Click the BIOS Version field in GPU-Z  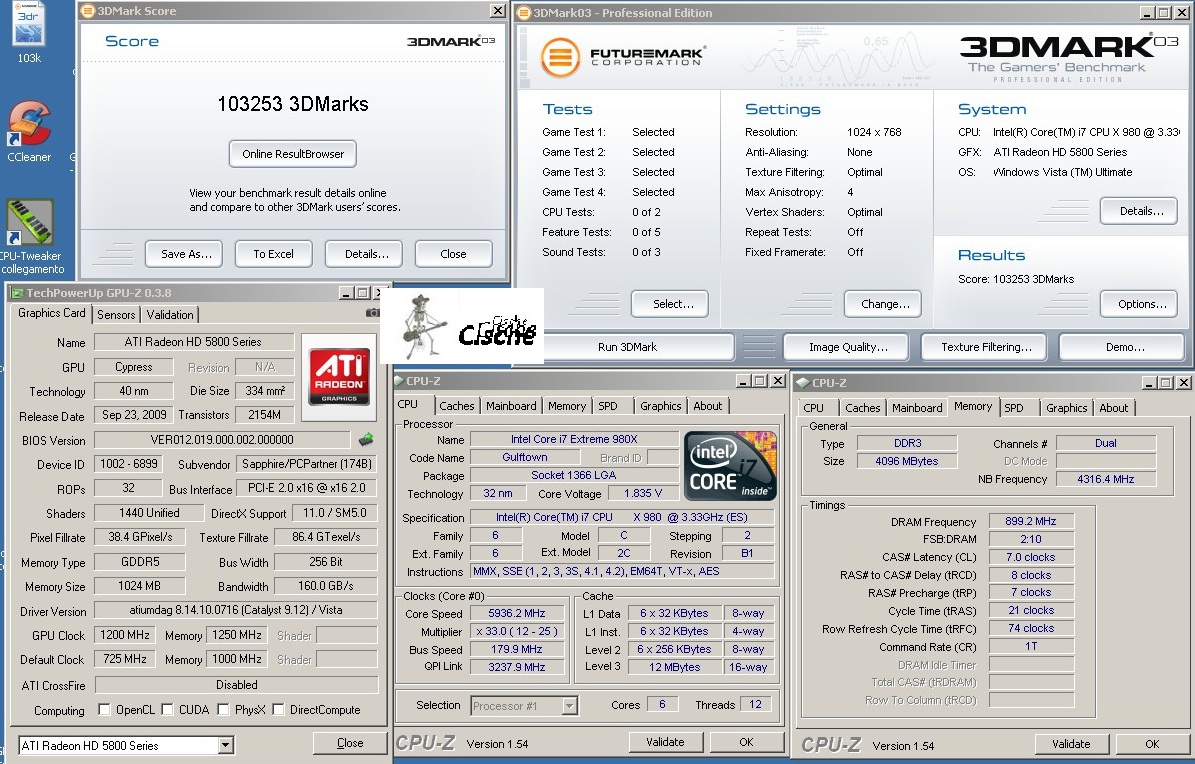coord(222,440)
